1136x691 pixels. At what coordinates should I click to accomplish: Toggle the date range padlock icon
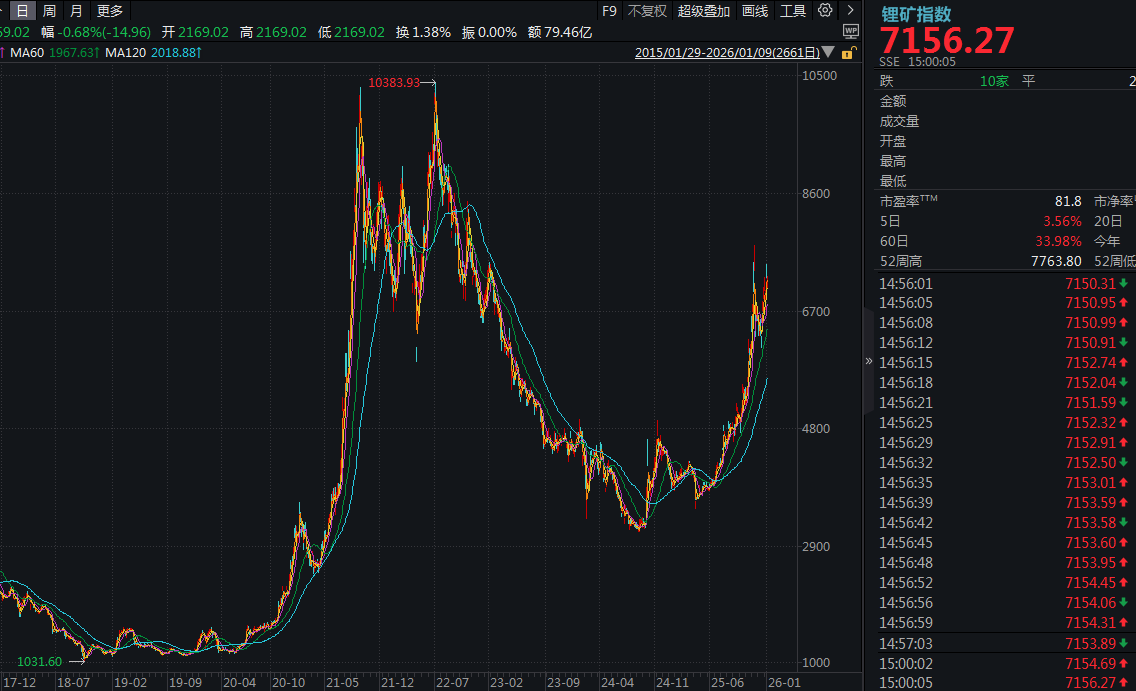click(848, 53)
